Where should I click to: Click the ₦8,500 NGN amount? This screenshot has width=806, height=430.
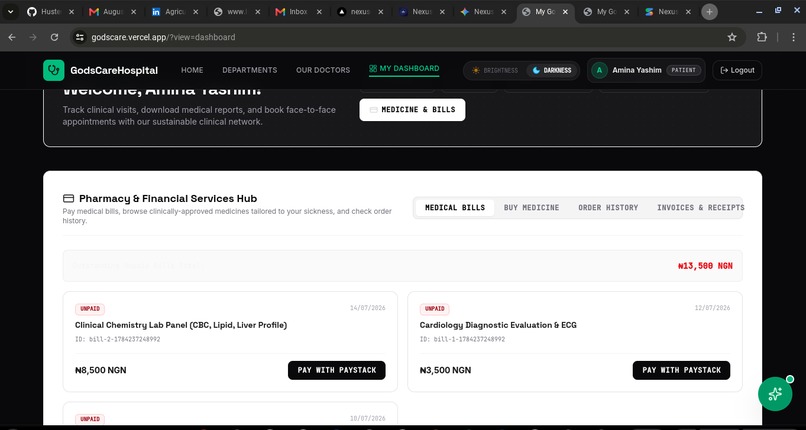pyautogui.click(x=101, y=370)
